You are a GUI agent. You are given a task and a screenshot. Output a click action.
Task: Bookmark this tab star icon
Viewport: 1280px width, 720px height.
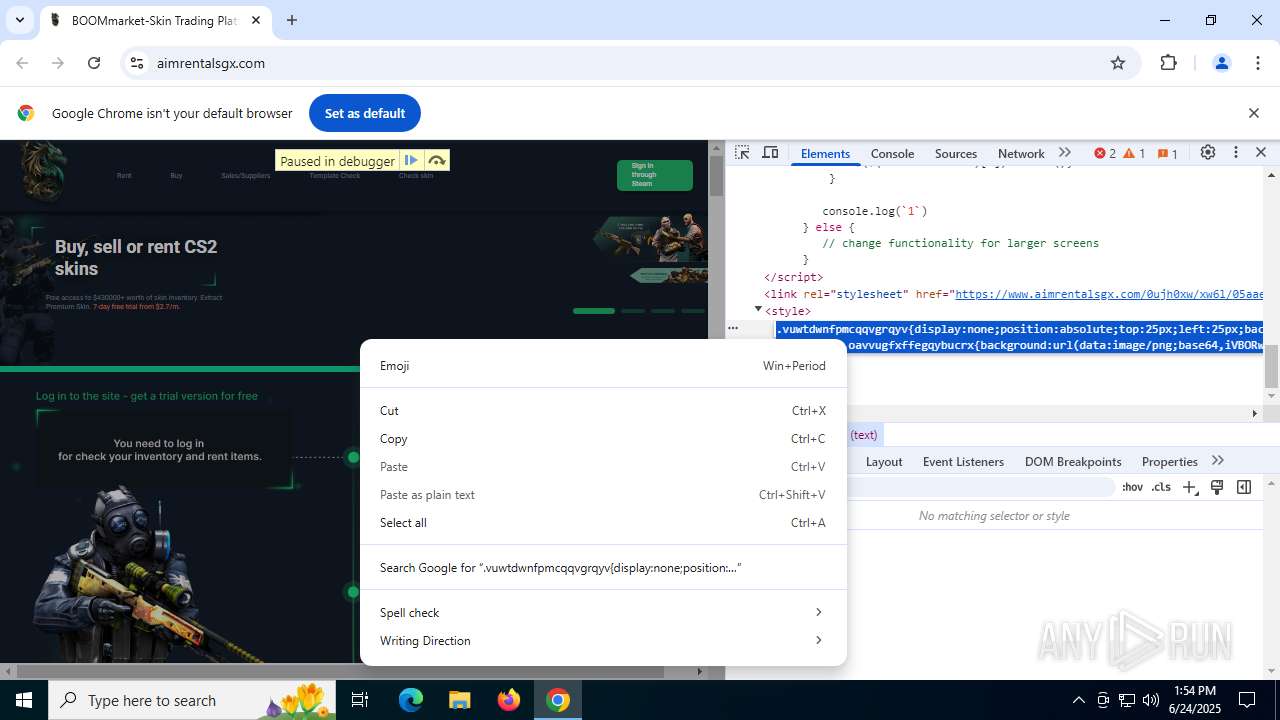point(1118,63)
